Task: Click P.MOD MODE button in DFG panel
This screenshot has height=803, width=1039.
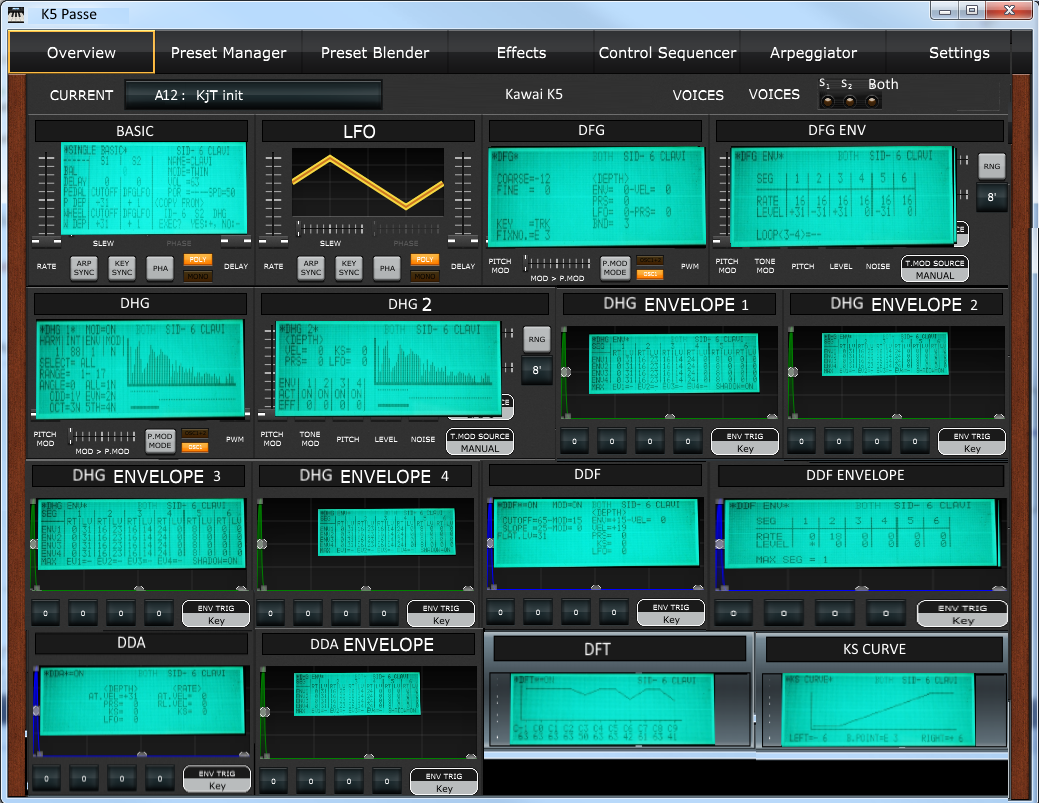Action: coord(615,267)
